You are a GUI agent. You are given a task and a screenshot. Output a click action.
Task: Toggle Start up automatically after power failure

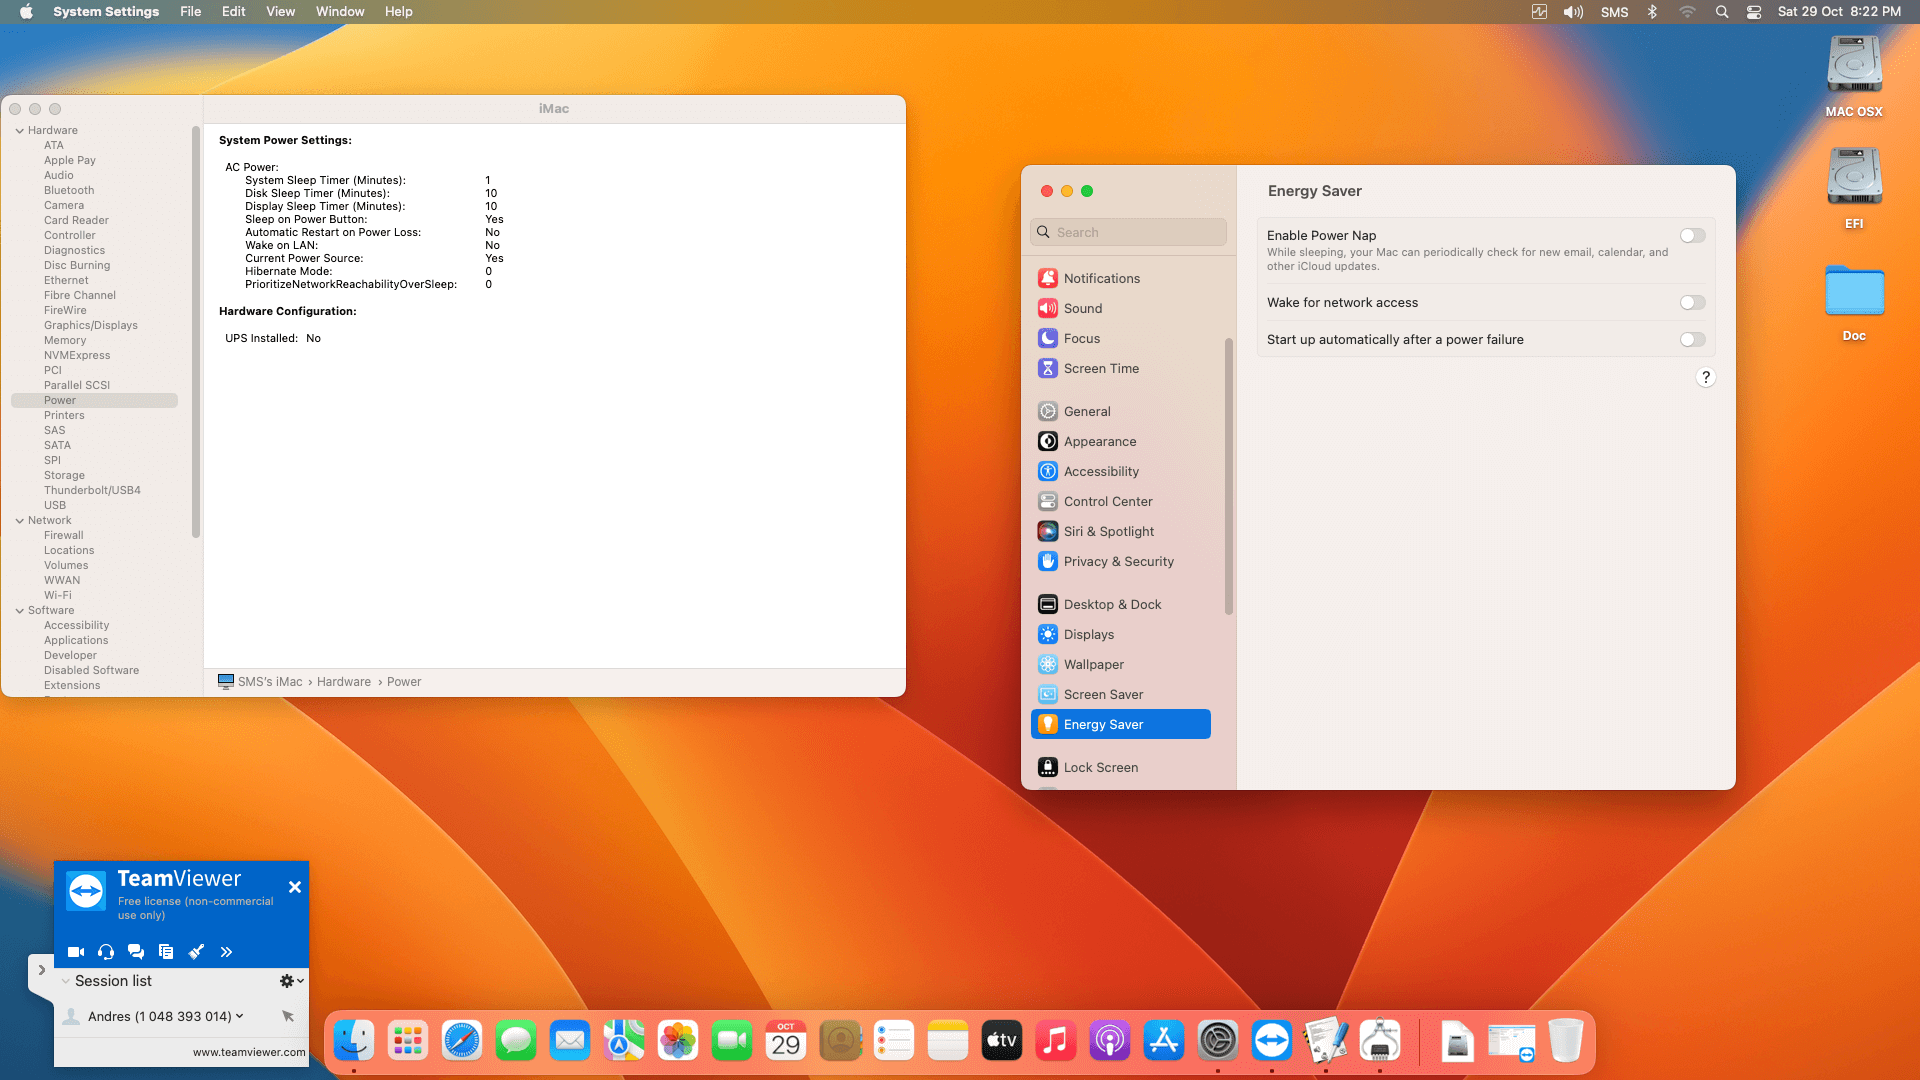click(1693, 340)
